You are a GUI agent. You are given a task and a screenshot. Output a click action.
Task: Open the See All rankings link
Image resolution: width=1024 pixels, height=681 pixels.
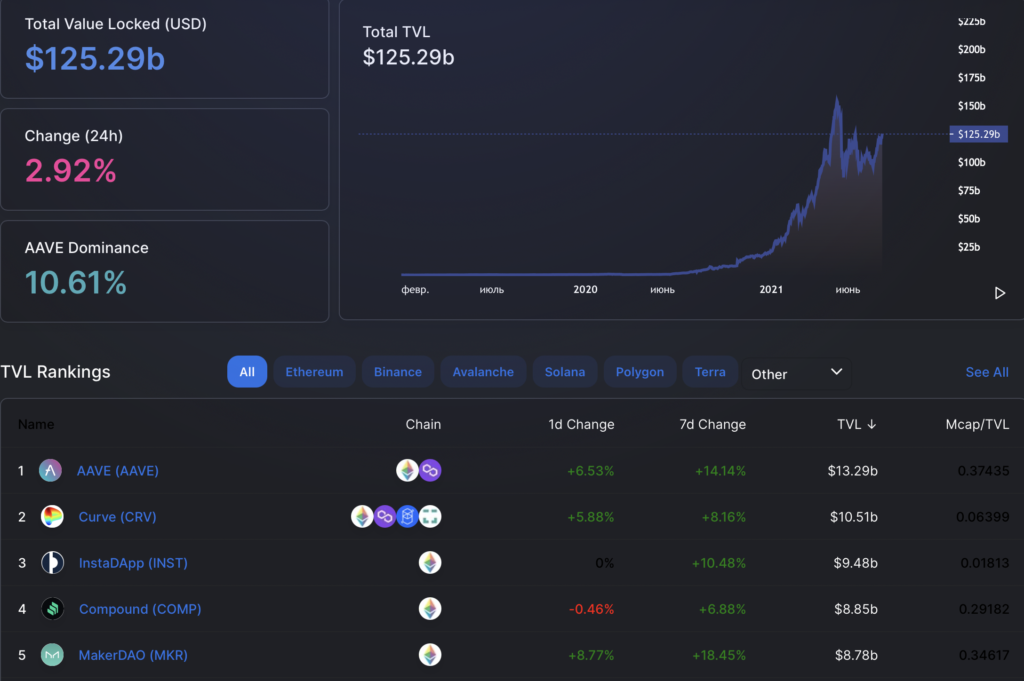[987, 371]
